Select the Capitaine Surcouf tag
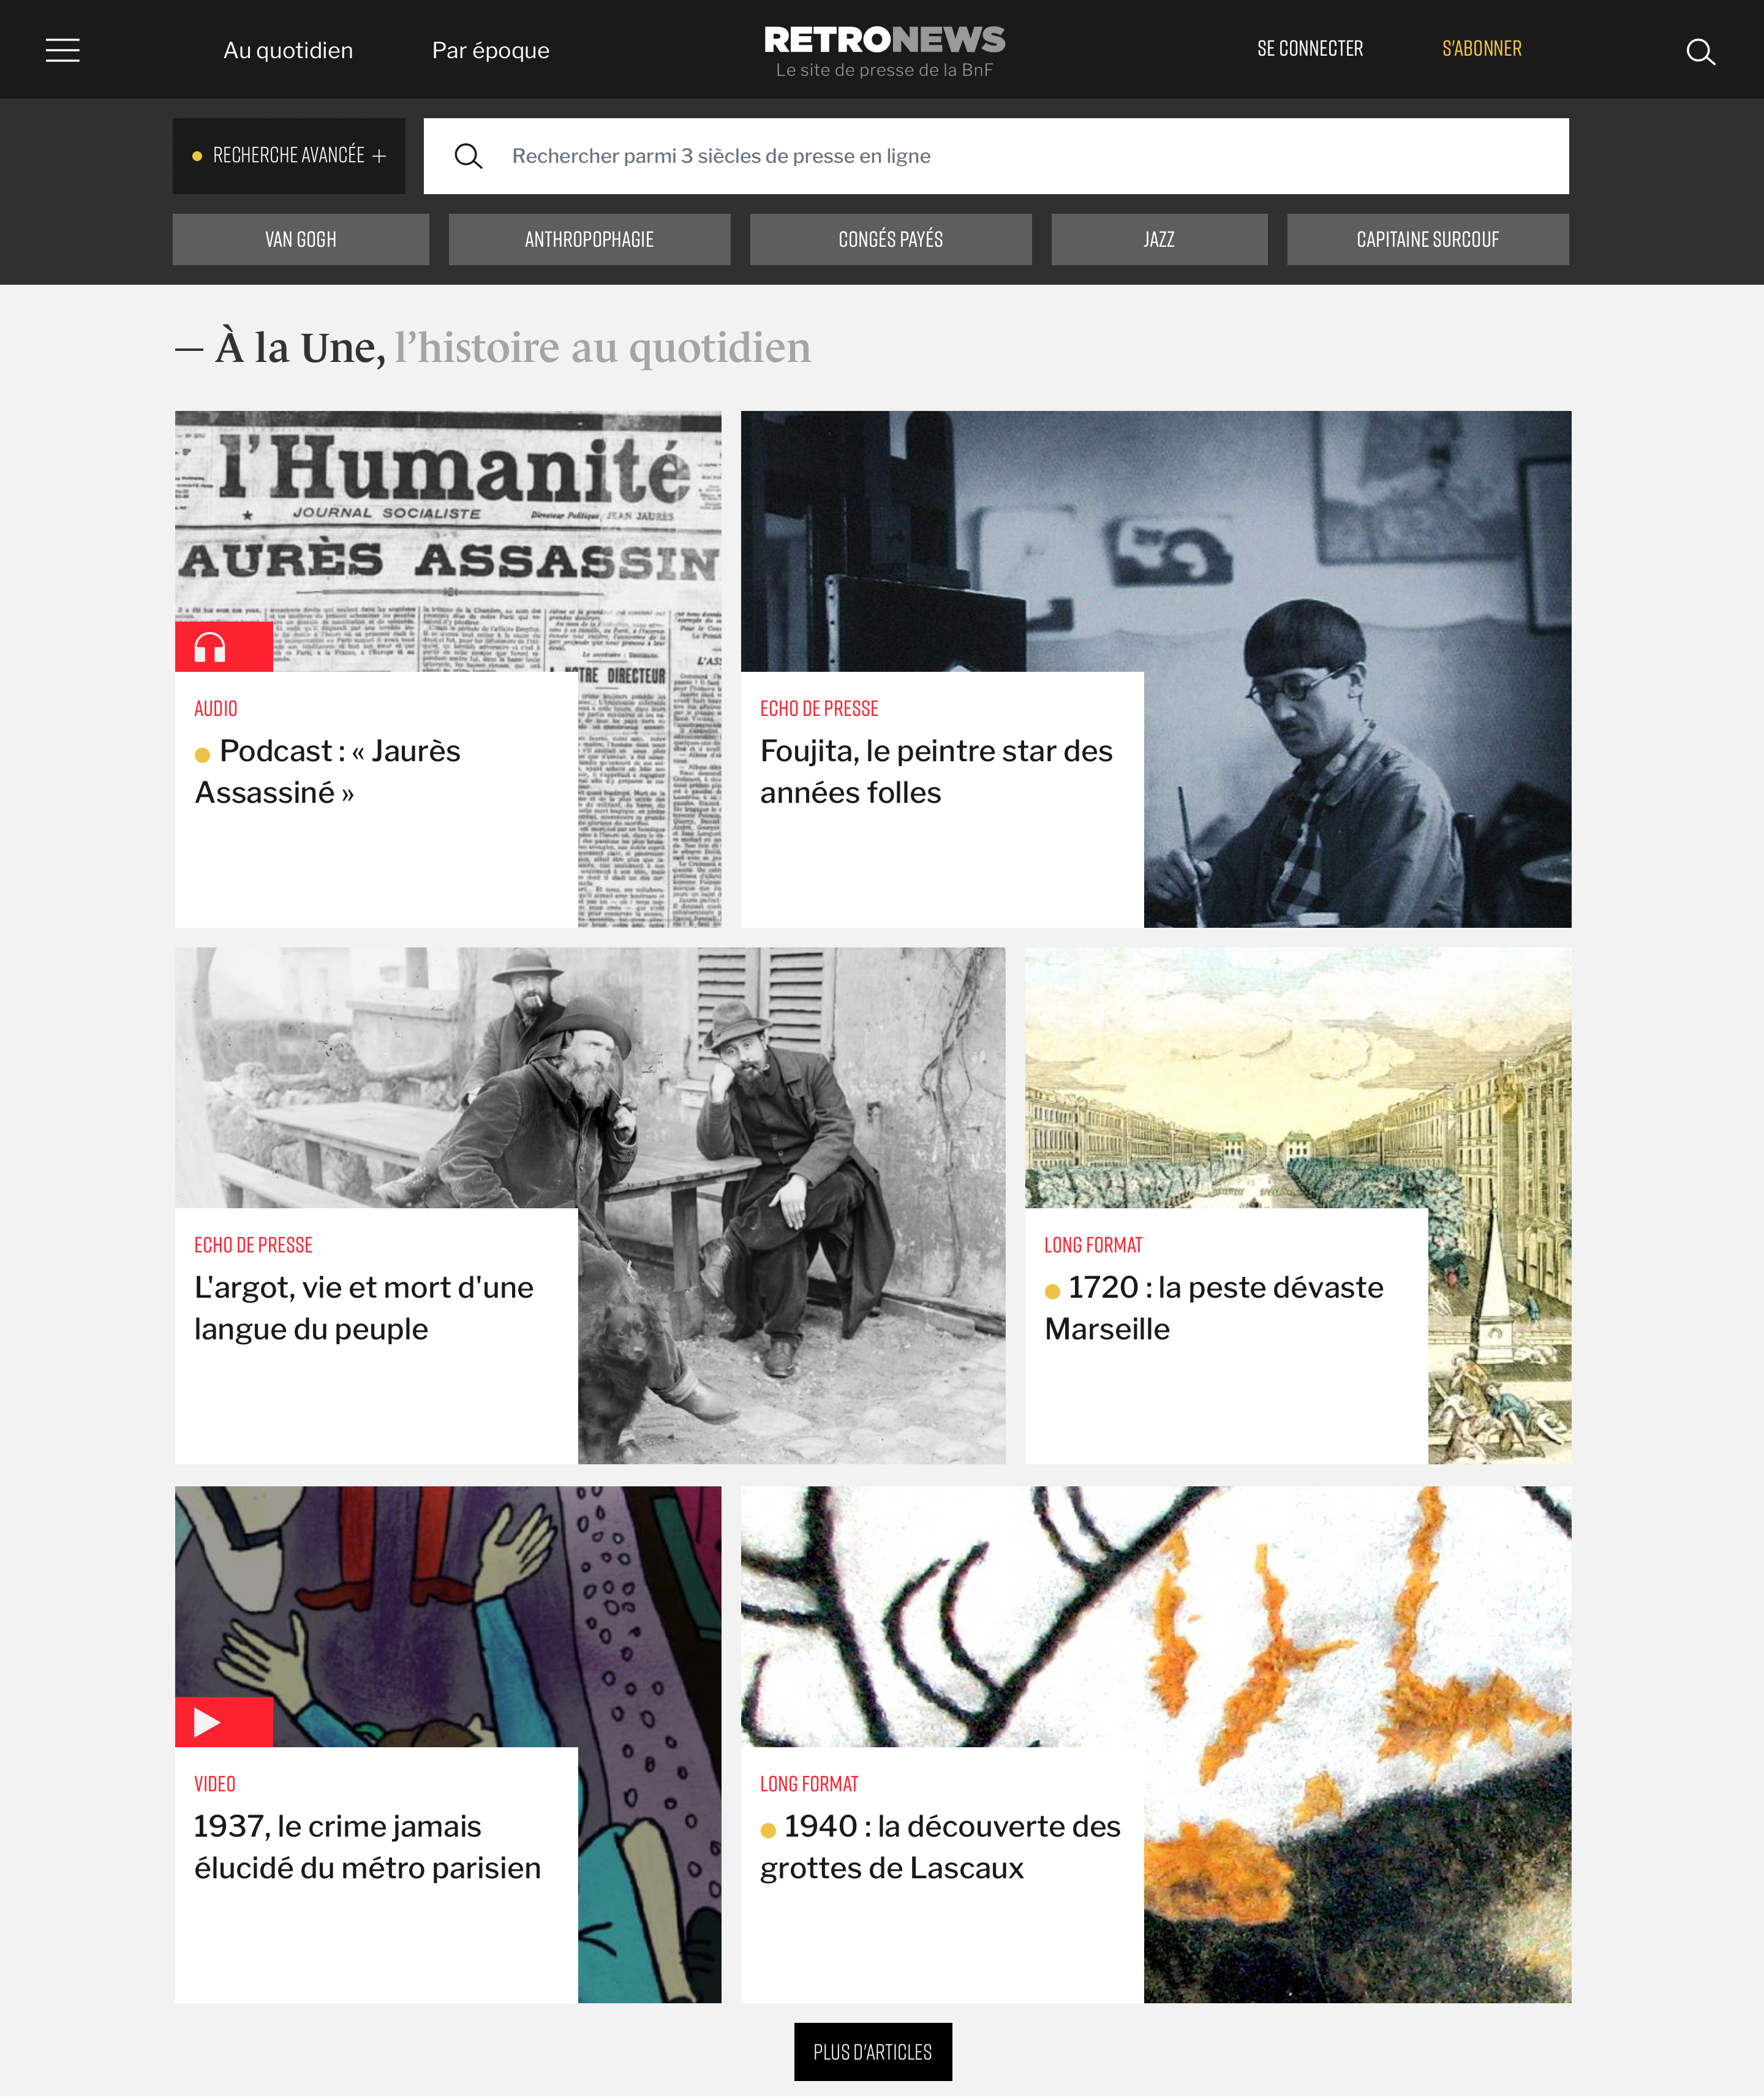Screen dimensions: 1764x2100 1427,239
